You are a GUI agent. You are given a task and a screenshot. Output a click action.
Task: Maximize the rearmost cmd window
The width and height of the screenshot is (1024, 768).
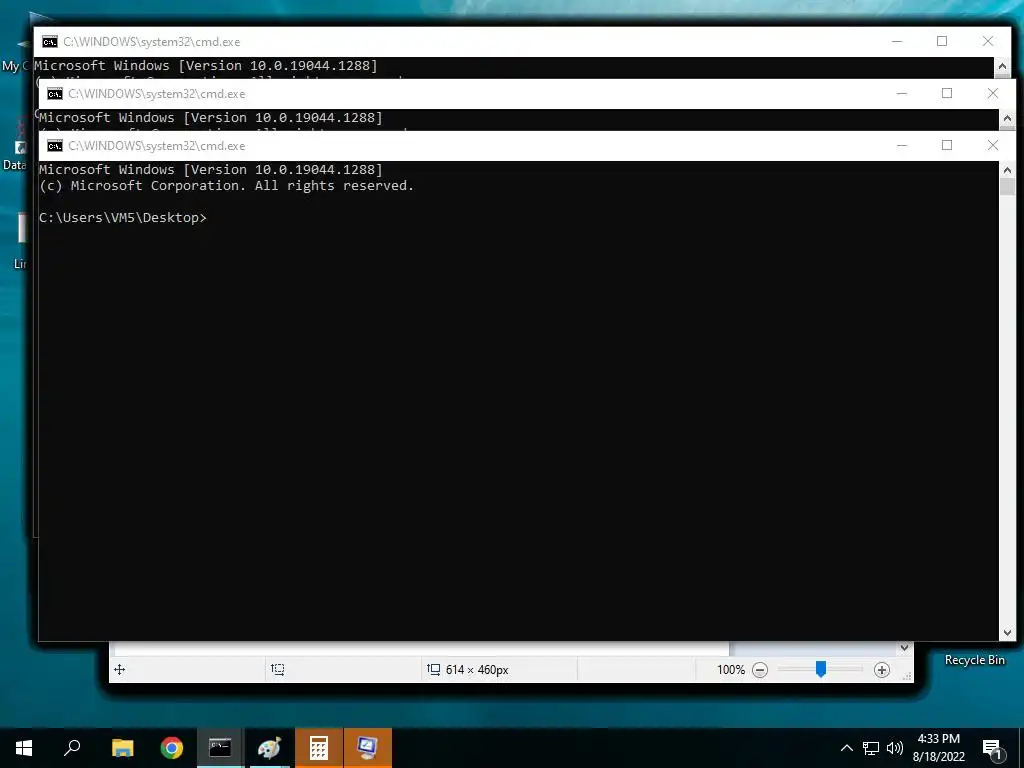(x=942, y=41)
